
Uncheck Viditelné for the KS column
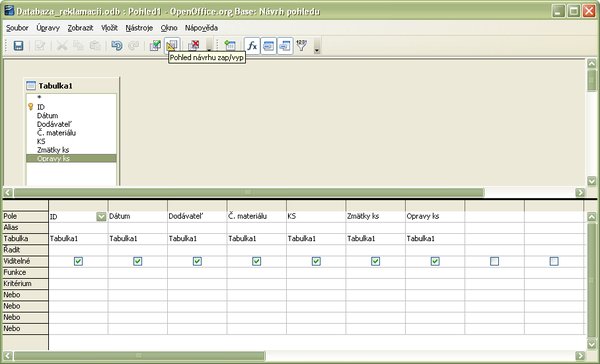pos(316,261)
